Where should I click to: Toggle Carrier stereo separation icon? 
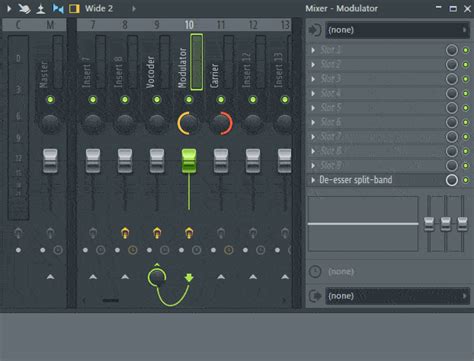[x=221, y=233]
